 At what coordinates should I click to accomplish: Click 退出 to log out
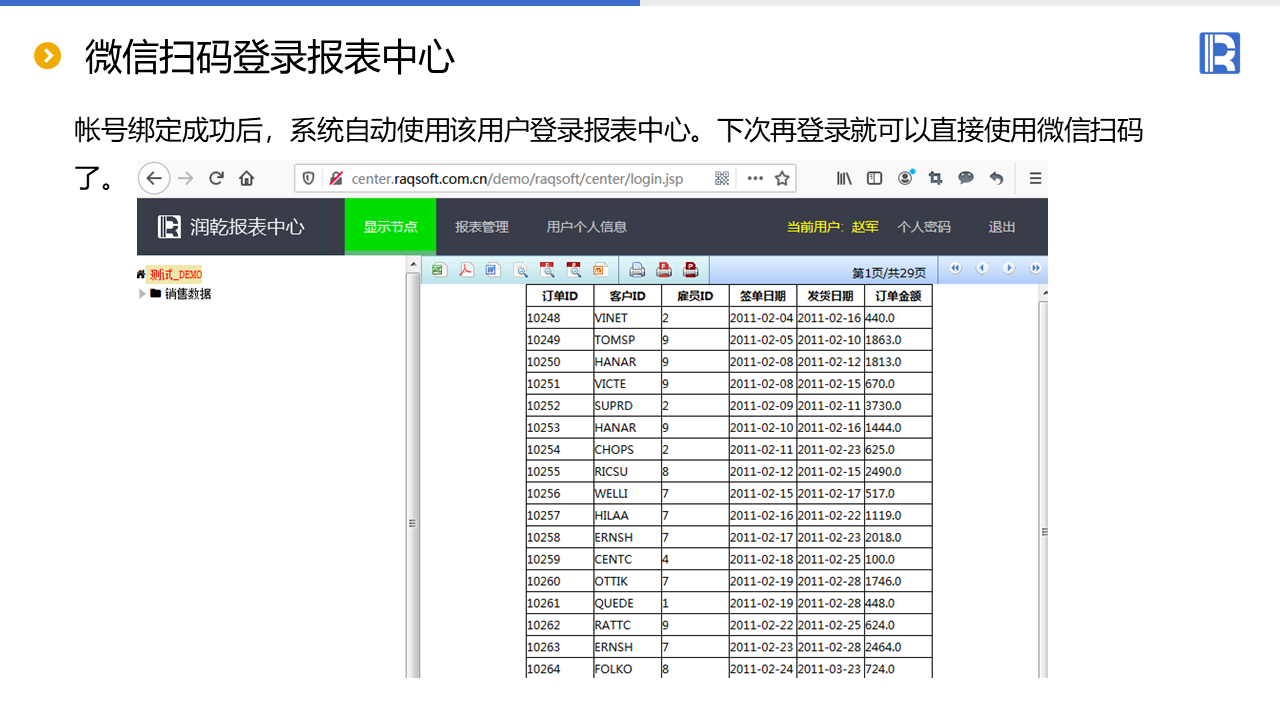[x=1002, y=227]
